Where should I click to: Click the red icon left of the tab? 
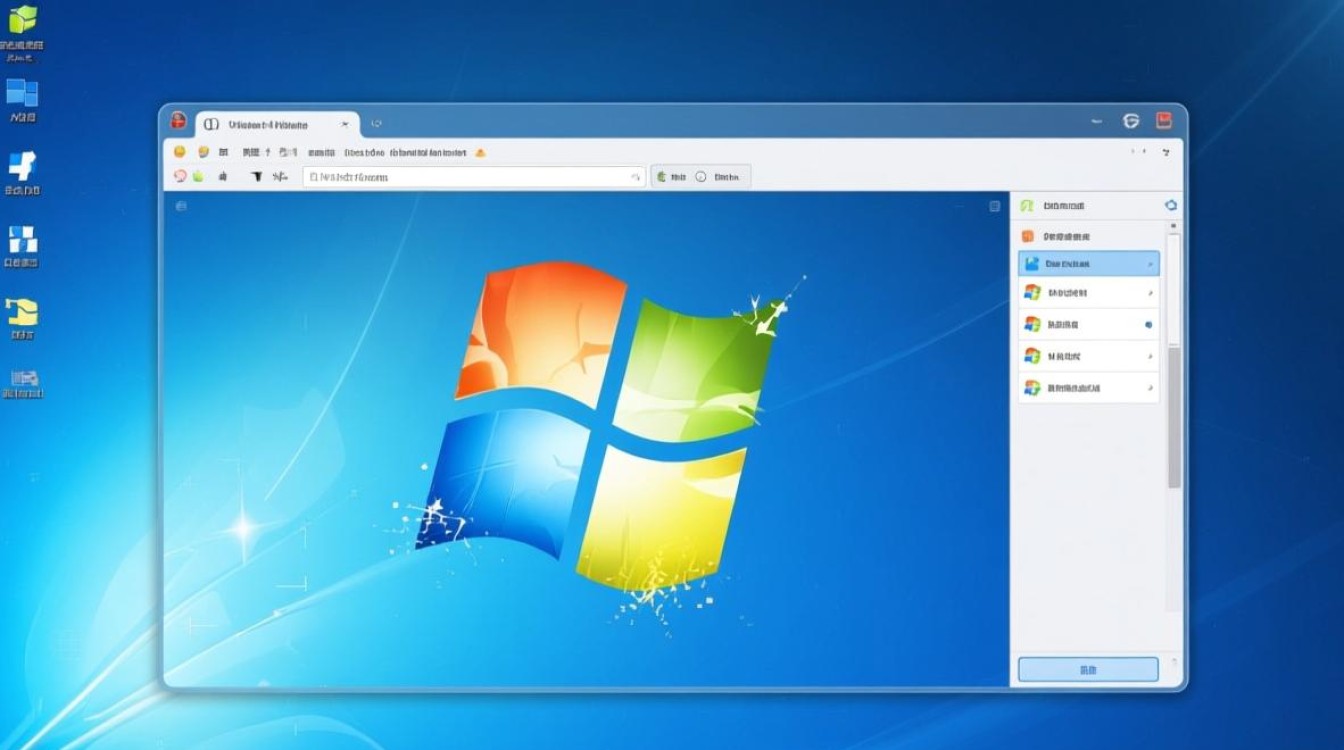tap(178, 121)
